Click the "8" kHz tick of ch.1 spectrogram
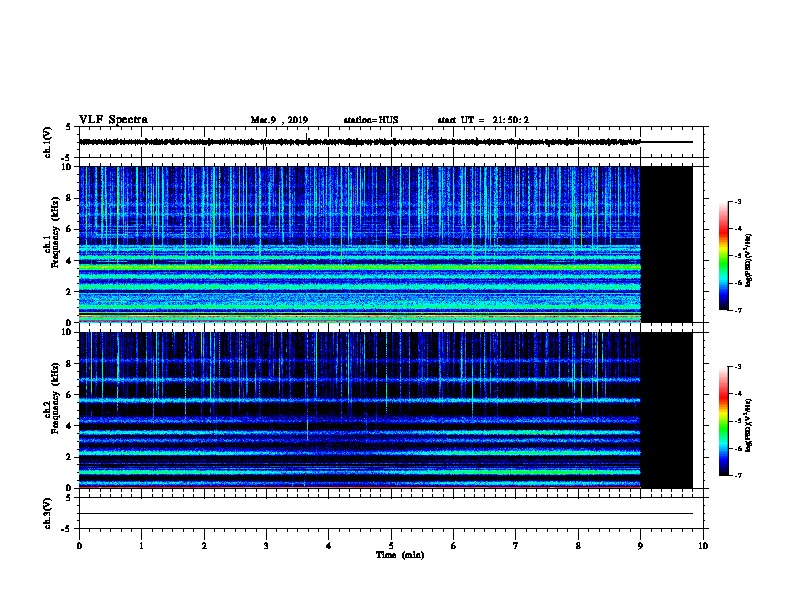The height and width of the screenshot is (612, 792). pos(69,198)
